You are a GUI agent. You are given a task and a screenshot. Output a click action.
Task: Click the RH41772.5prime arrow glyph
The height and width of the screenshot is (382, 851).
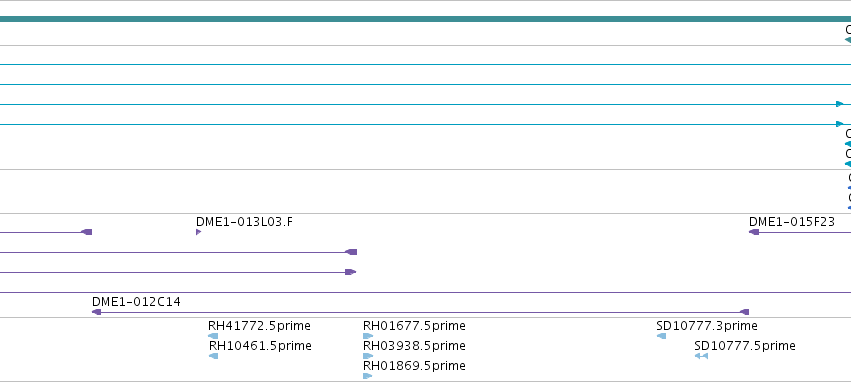click(x=213, y=336)
